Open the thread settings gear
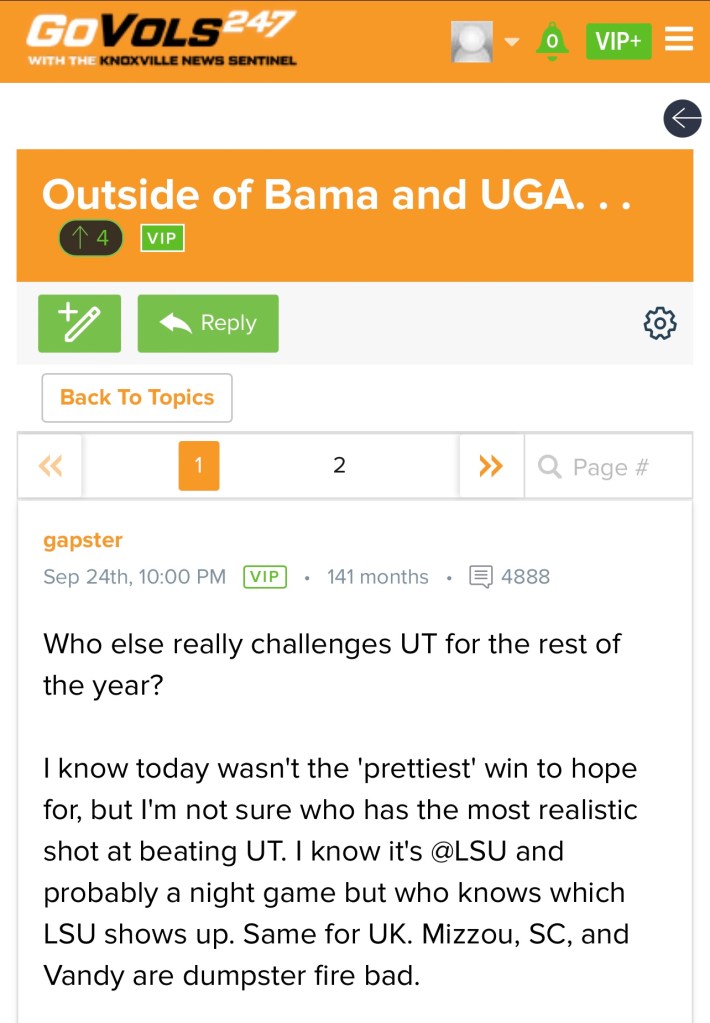Image resolution: width=710 pixels, height=1023 pixels. coord(660,323)
